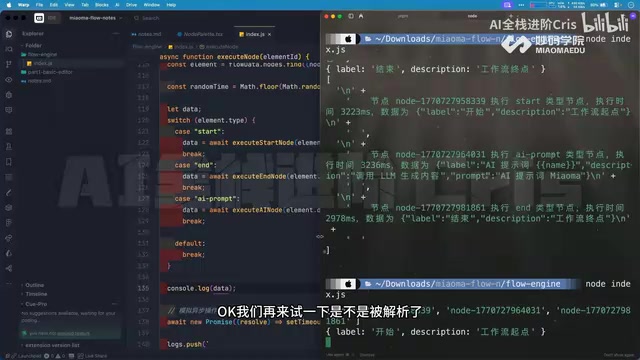The height and width of the screenshot is (360, 640).
Task: Click flow-engine in the editor breadcrumb
Action: tap(147, 47)
